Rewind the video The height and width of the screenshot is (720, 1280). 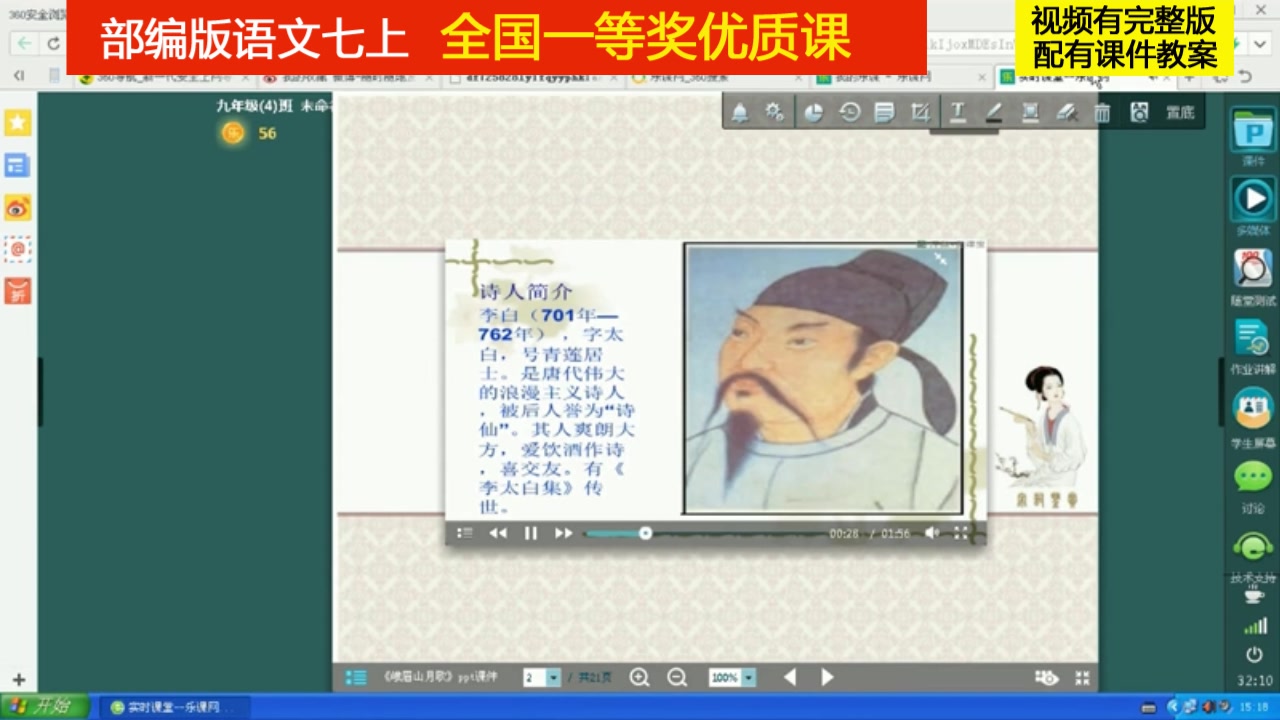pos(498,534)
